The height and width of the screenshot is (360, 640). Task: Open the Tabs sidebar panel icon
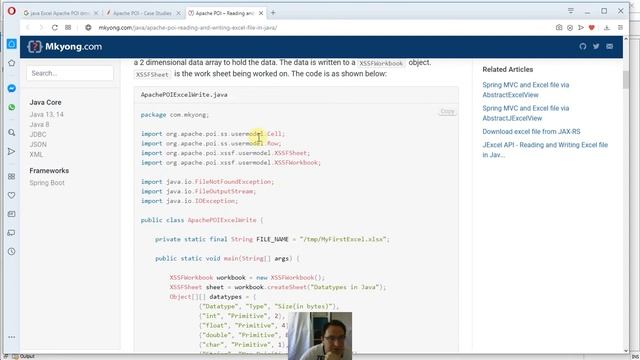[x=12, y=233]
